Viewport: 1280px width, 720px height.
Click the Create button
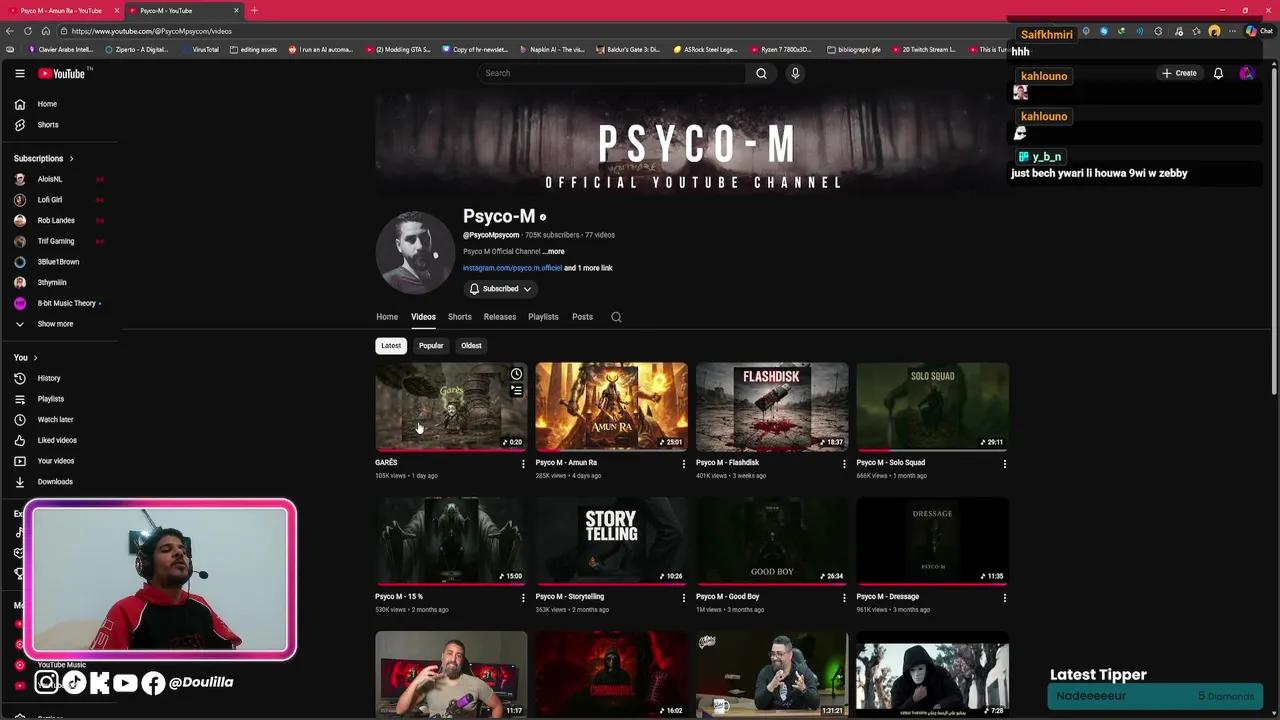(1180, 73)
